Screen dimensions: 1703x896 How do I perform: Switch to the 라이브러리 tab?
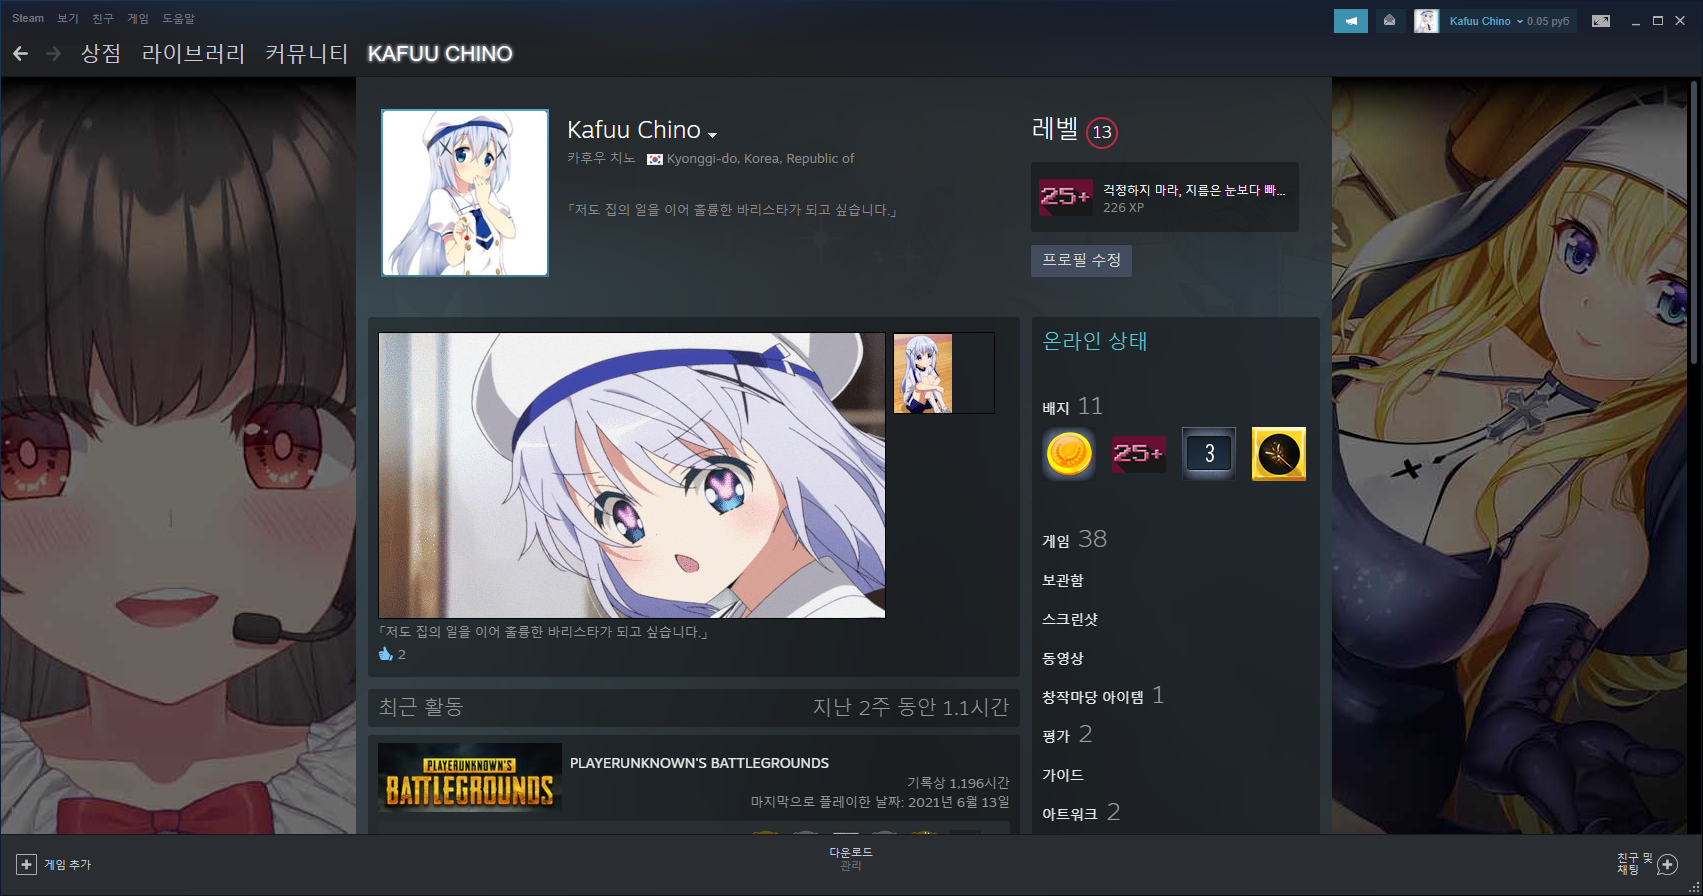tap(194, 54)
